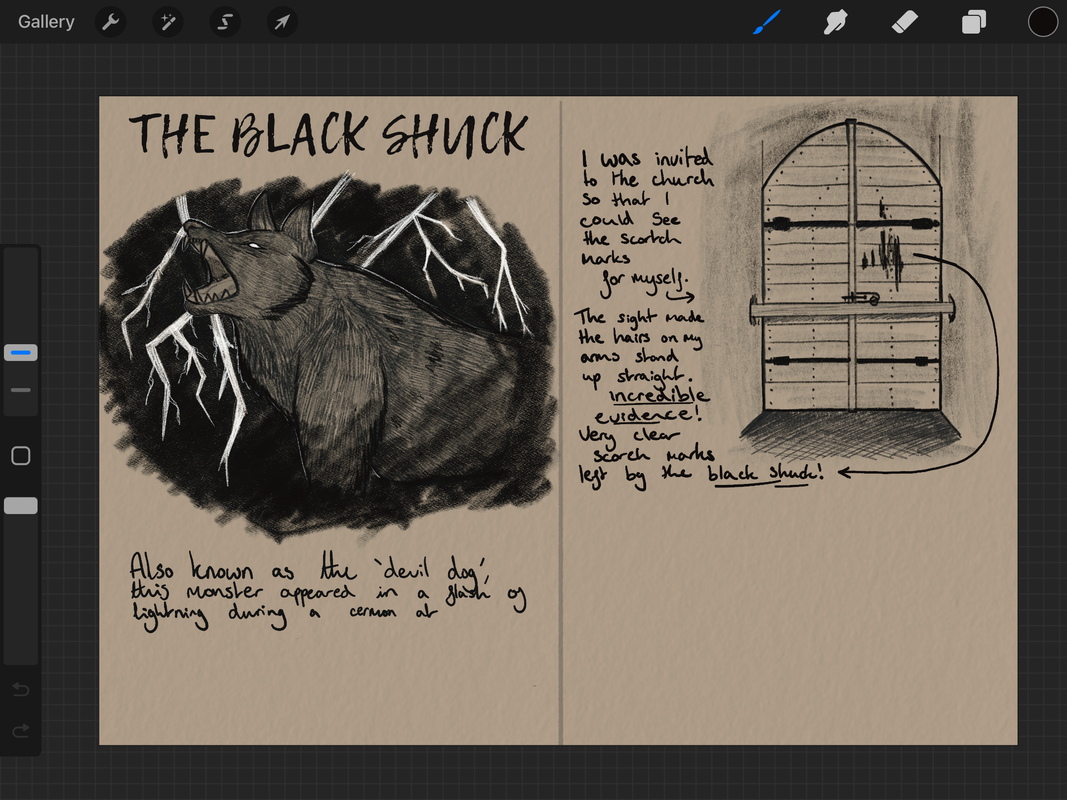1067x800 pixels.
Task: Adjust the brush size slider handle
Action: pyautogui.click(x=20, y=352)
